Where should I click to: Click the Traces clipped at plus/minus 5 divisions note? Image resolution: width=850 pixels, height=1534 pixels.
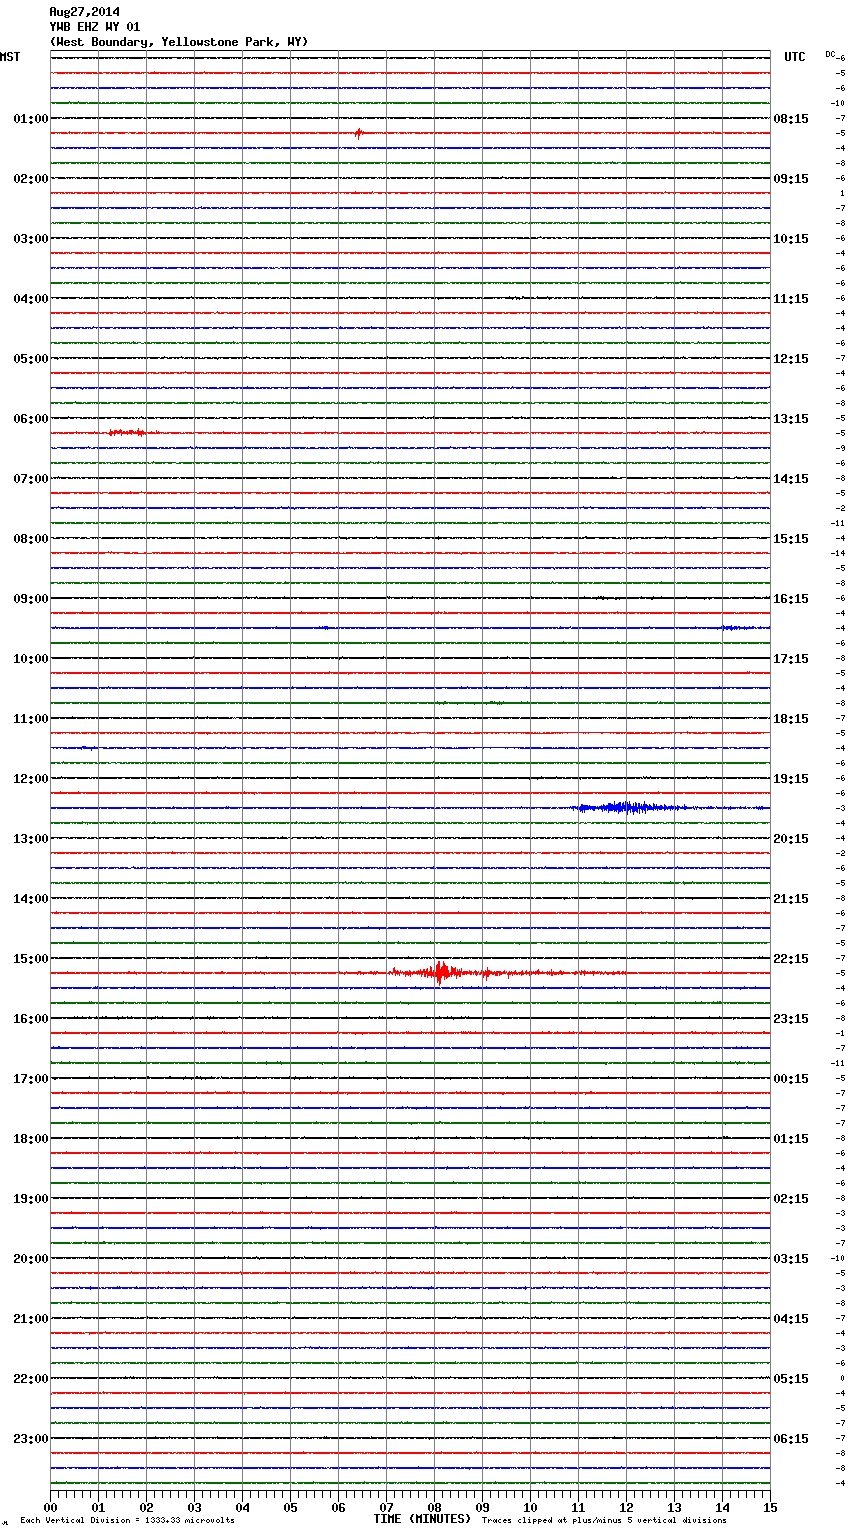[604, 1521]
